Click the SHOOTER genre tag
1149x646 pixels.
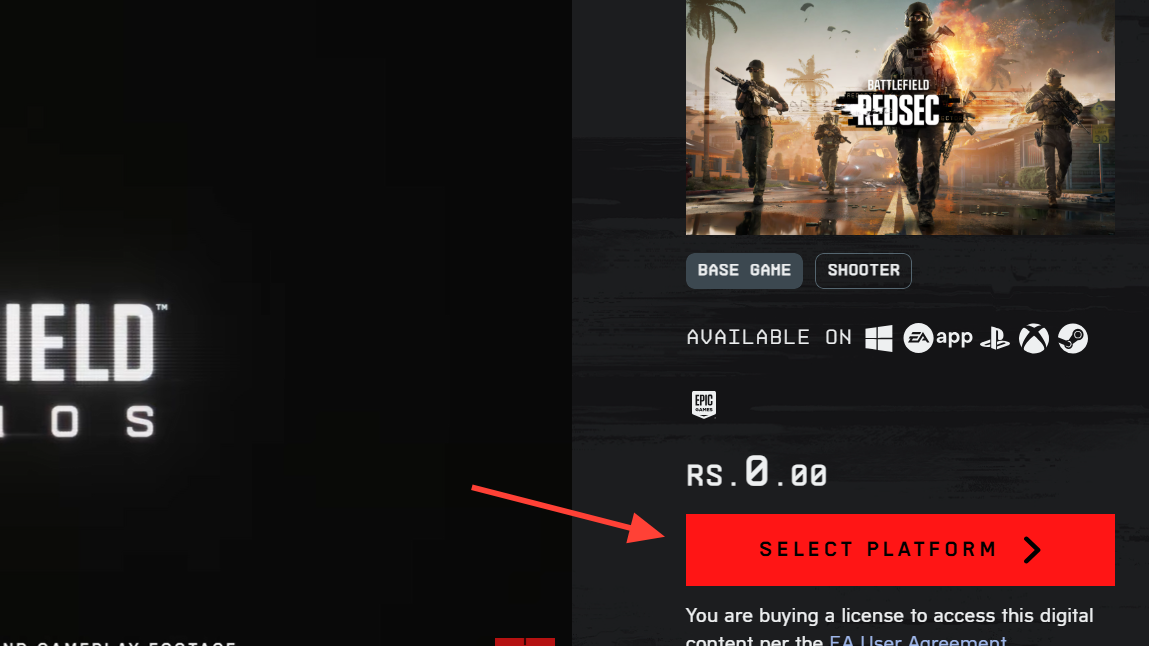(x=863, y=270)
